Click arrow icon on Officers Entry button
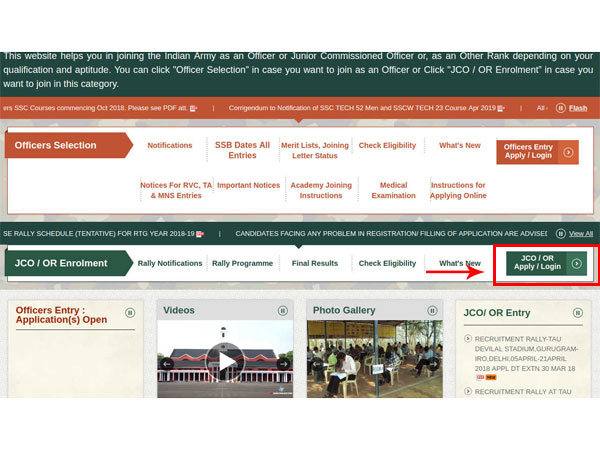600x450 pixels. [x=568, y=152]
